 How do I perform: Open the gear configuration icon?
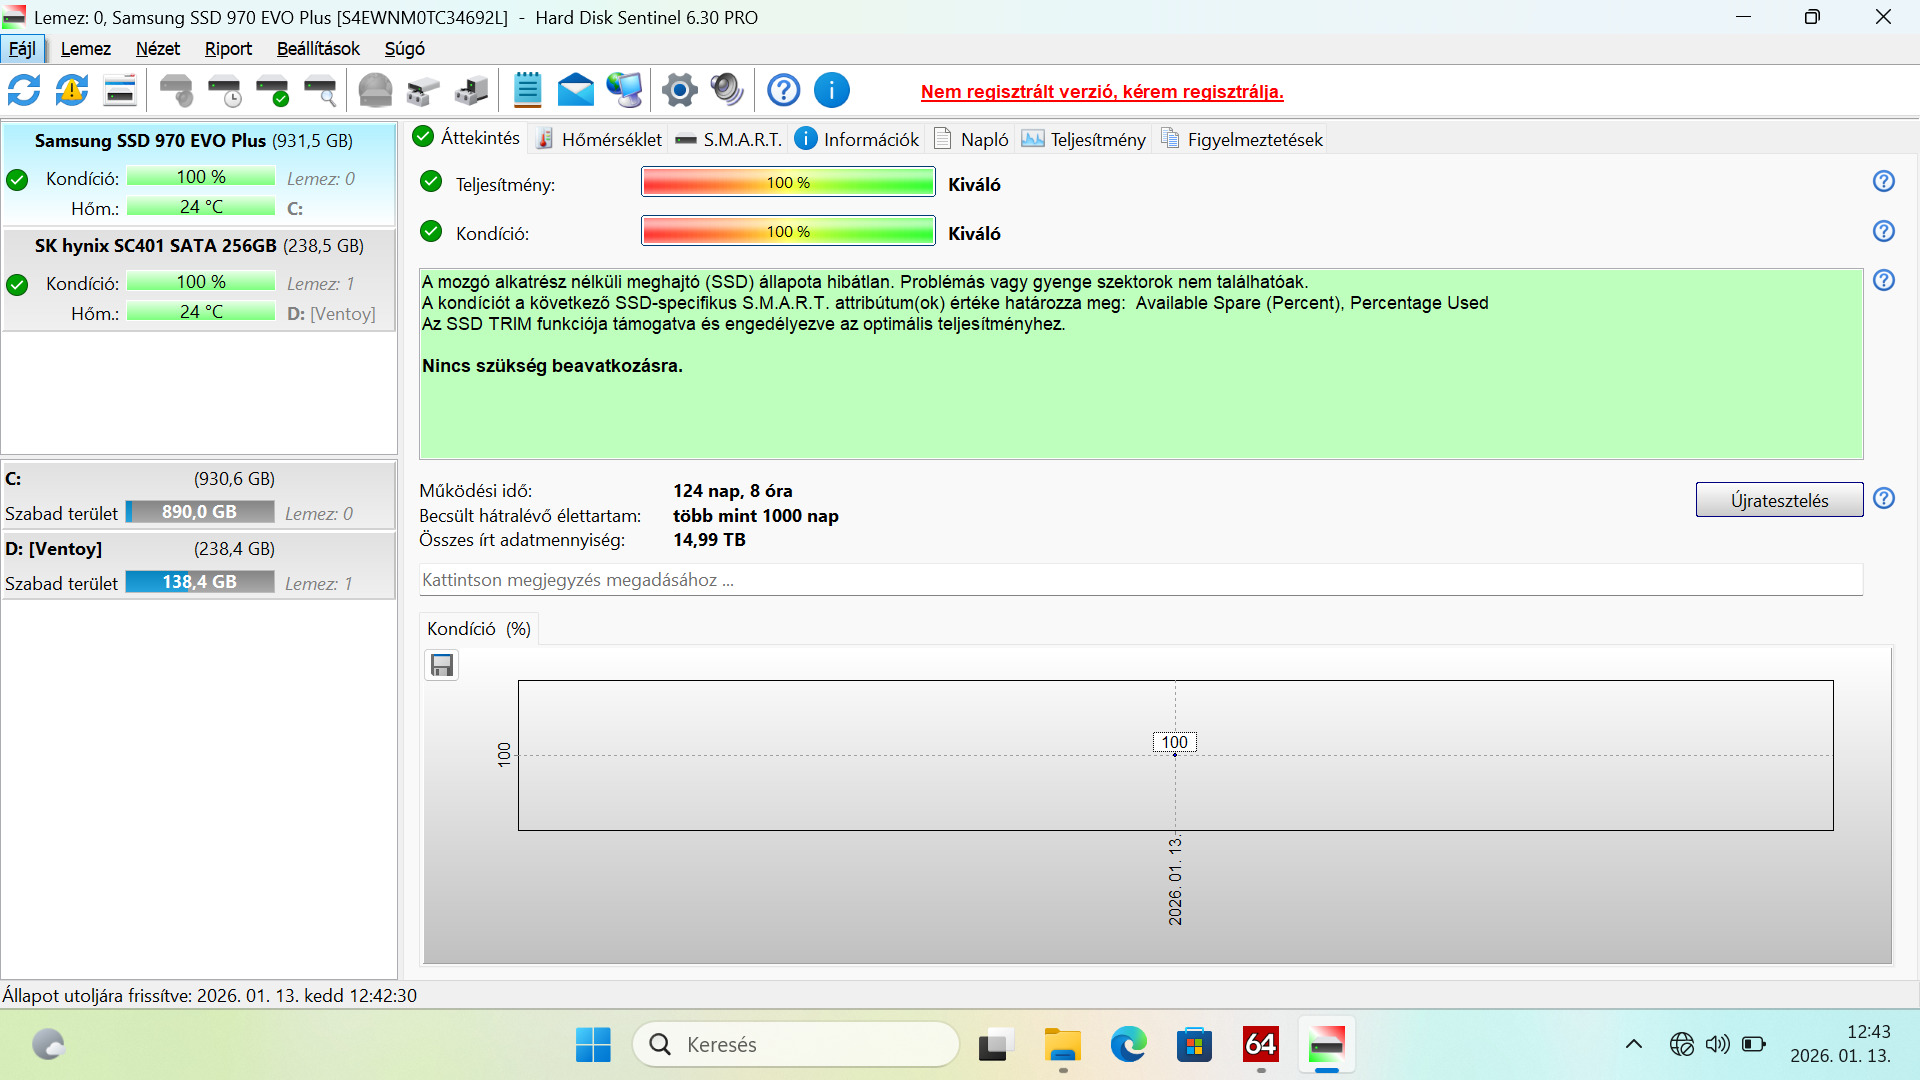coord(679,91)
